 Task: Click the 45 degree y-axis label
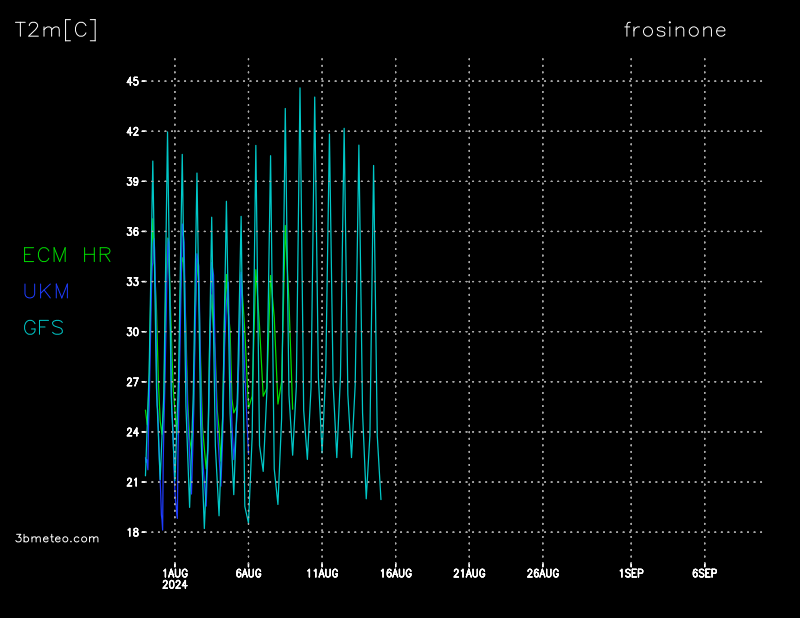(x=131, y=81)
